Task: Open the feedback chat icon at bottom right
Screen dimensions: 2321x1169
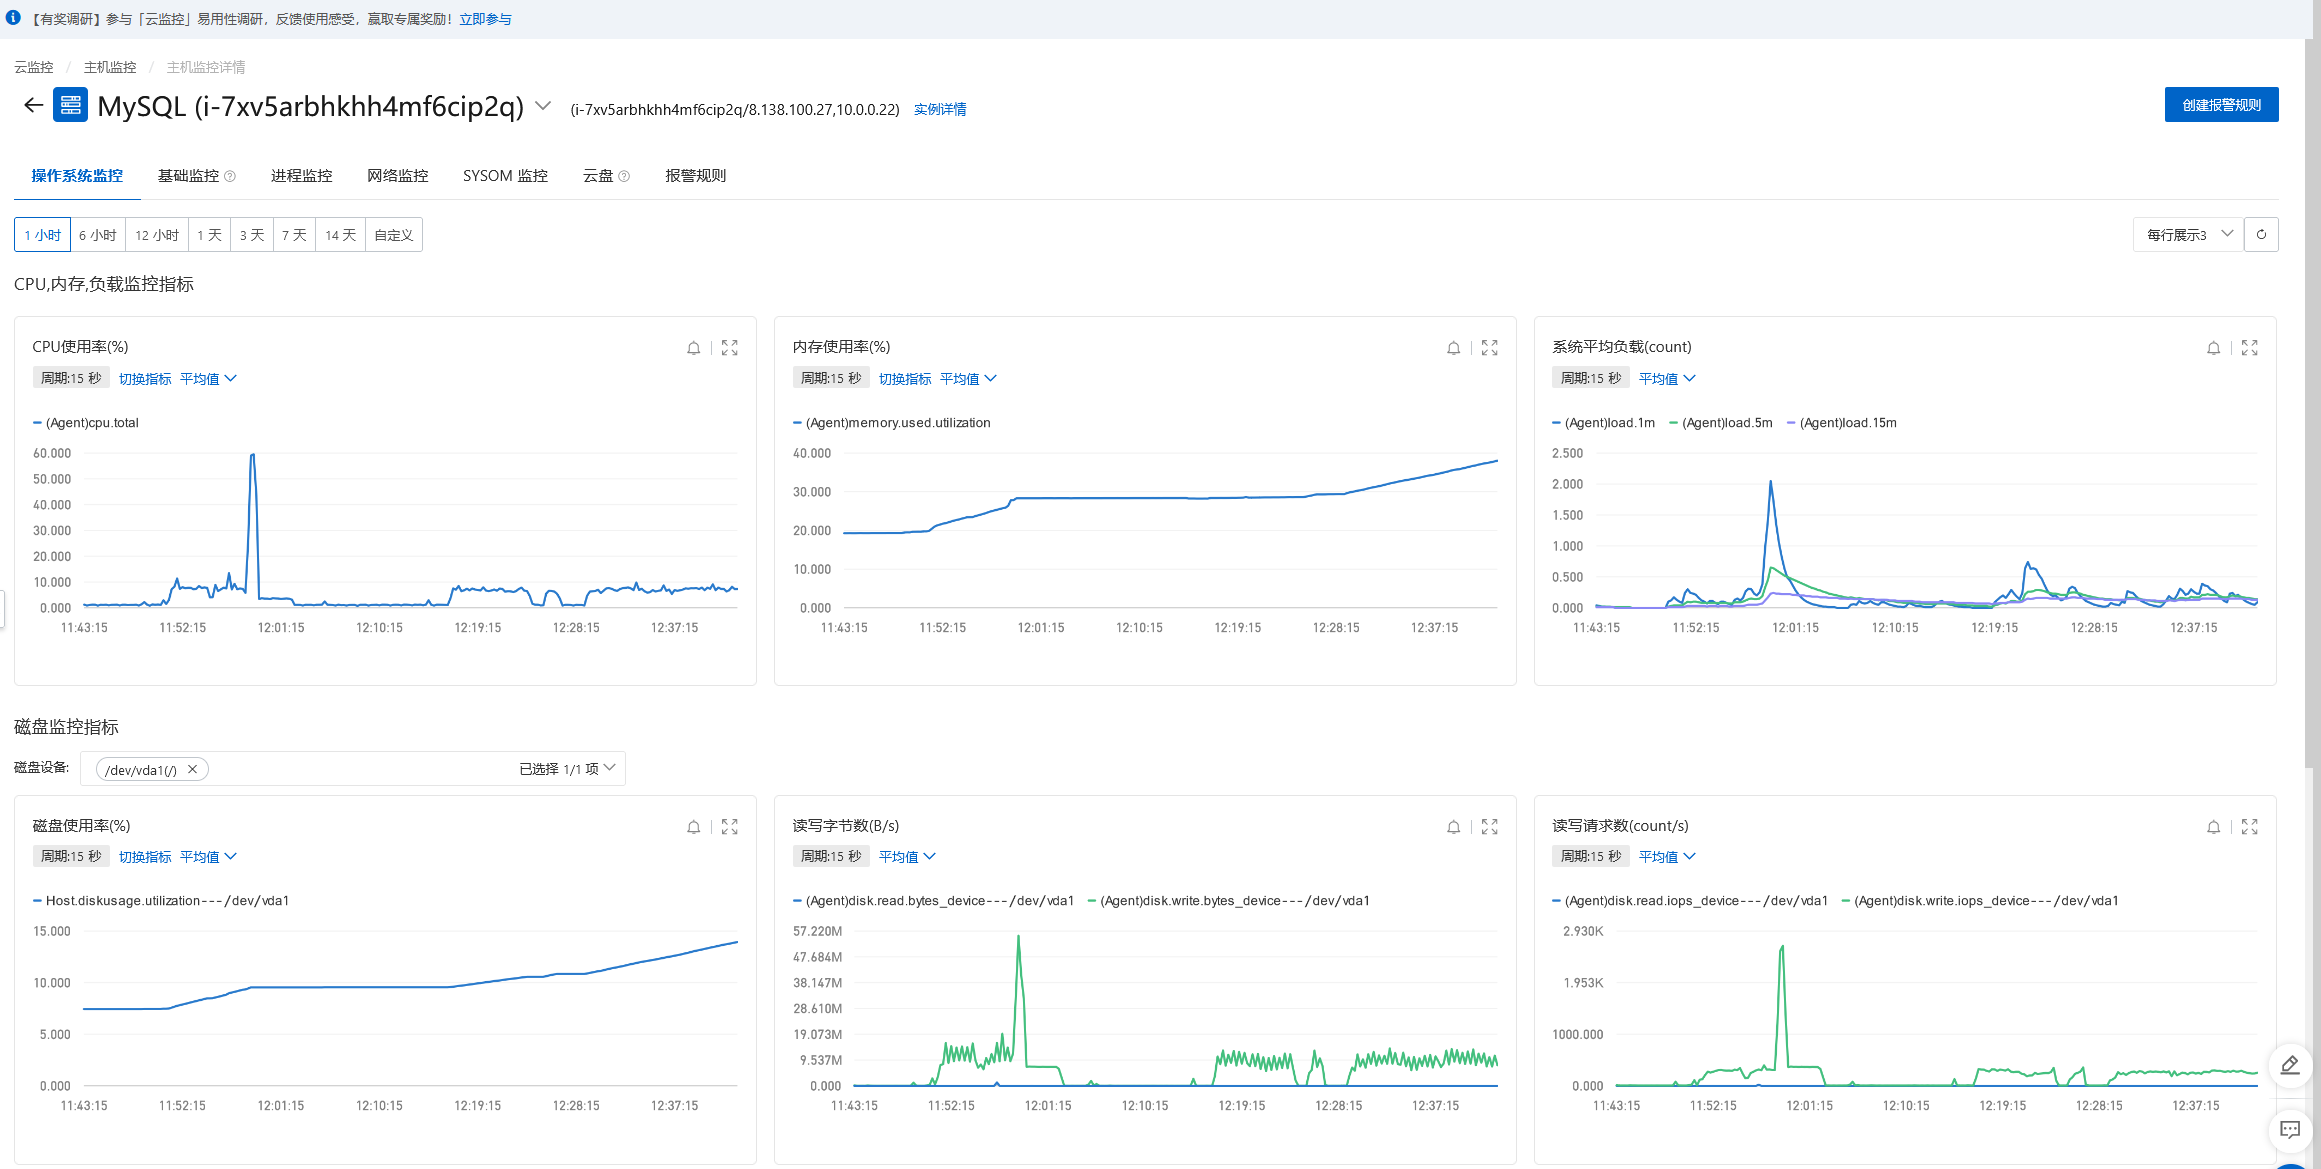Action: point(2289,1130)
